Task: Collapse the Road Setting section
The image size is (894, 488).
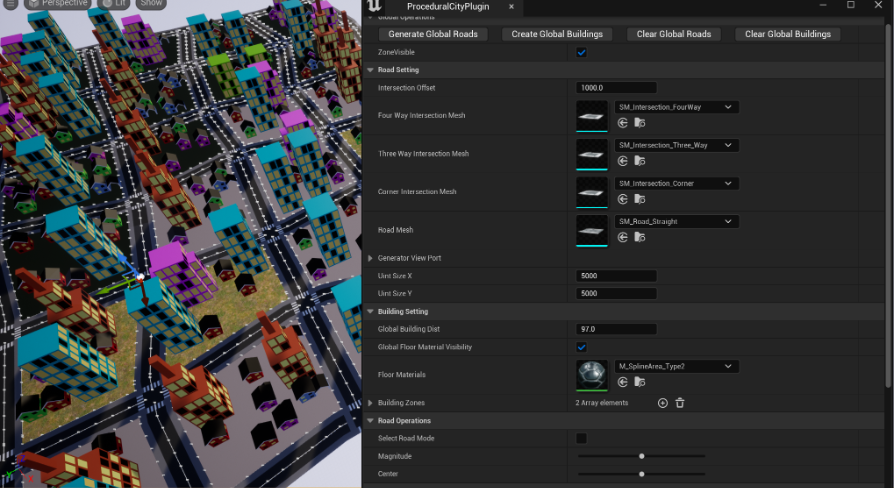Action: [371, 70]
